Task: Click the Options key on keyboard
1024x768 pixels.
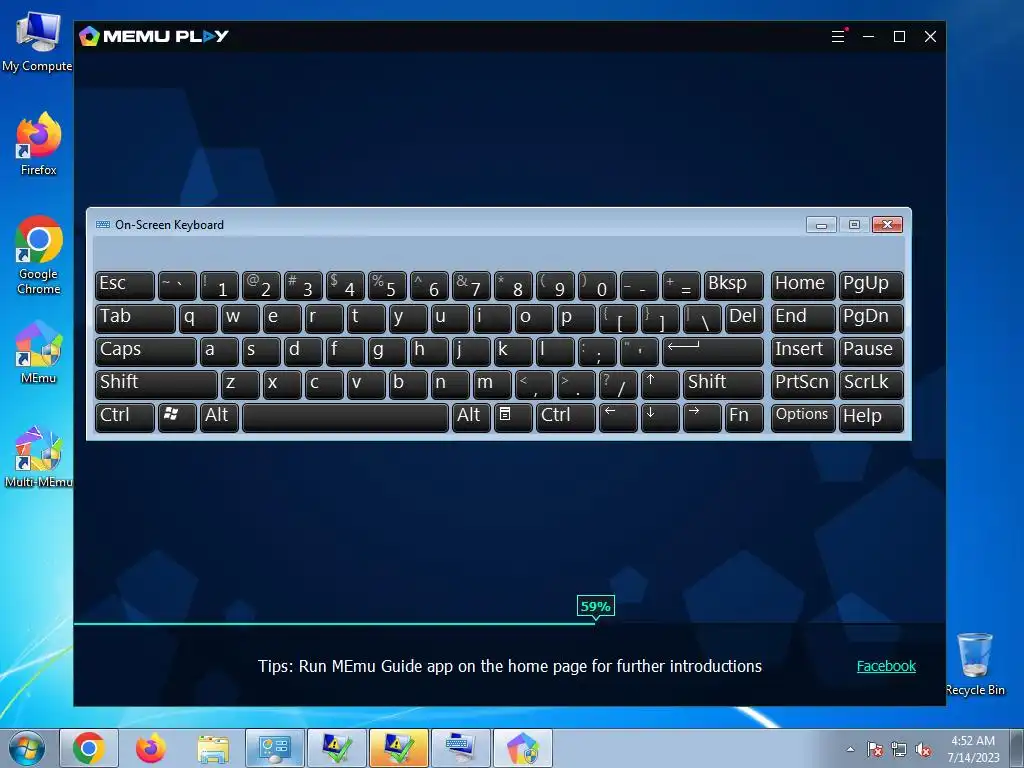Action: [x=803, y=417]
